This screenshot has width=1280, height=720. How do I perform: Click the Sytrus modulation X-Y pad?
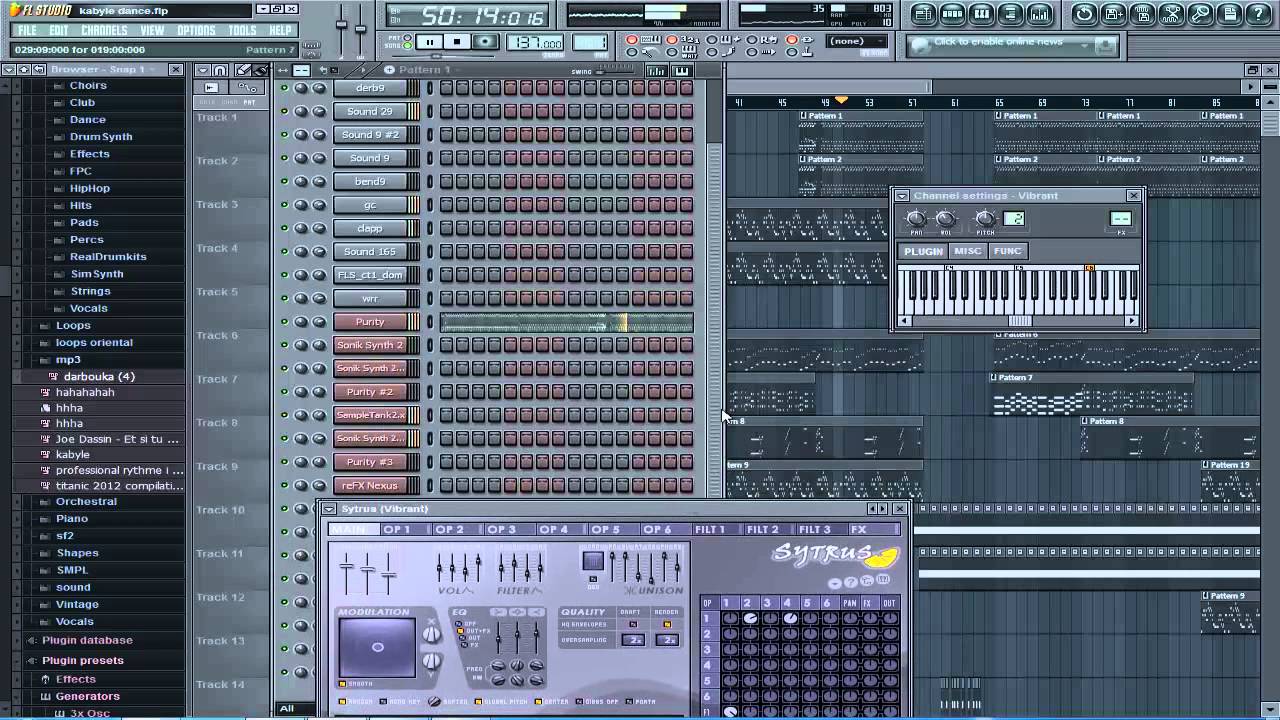377,647
